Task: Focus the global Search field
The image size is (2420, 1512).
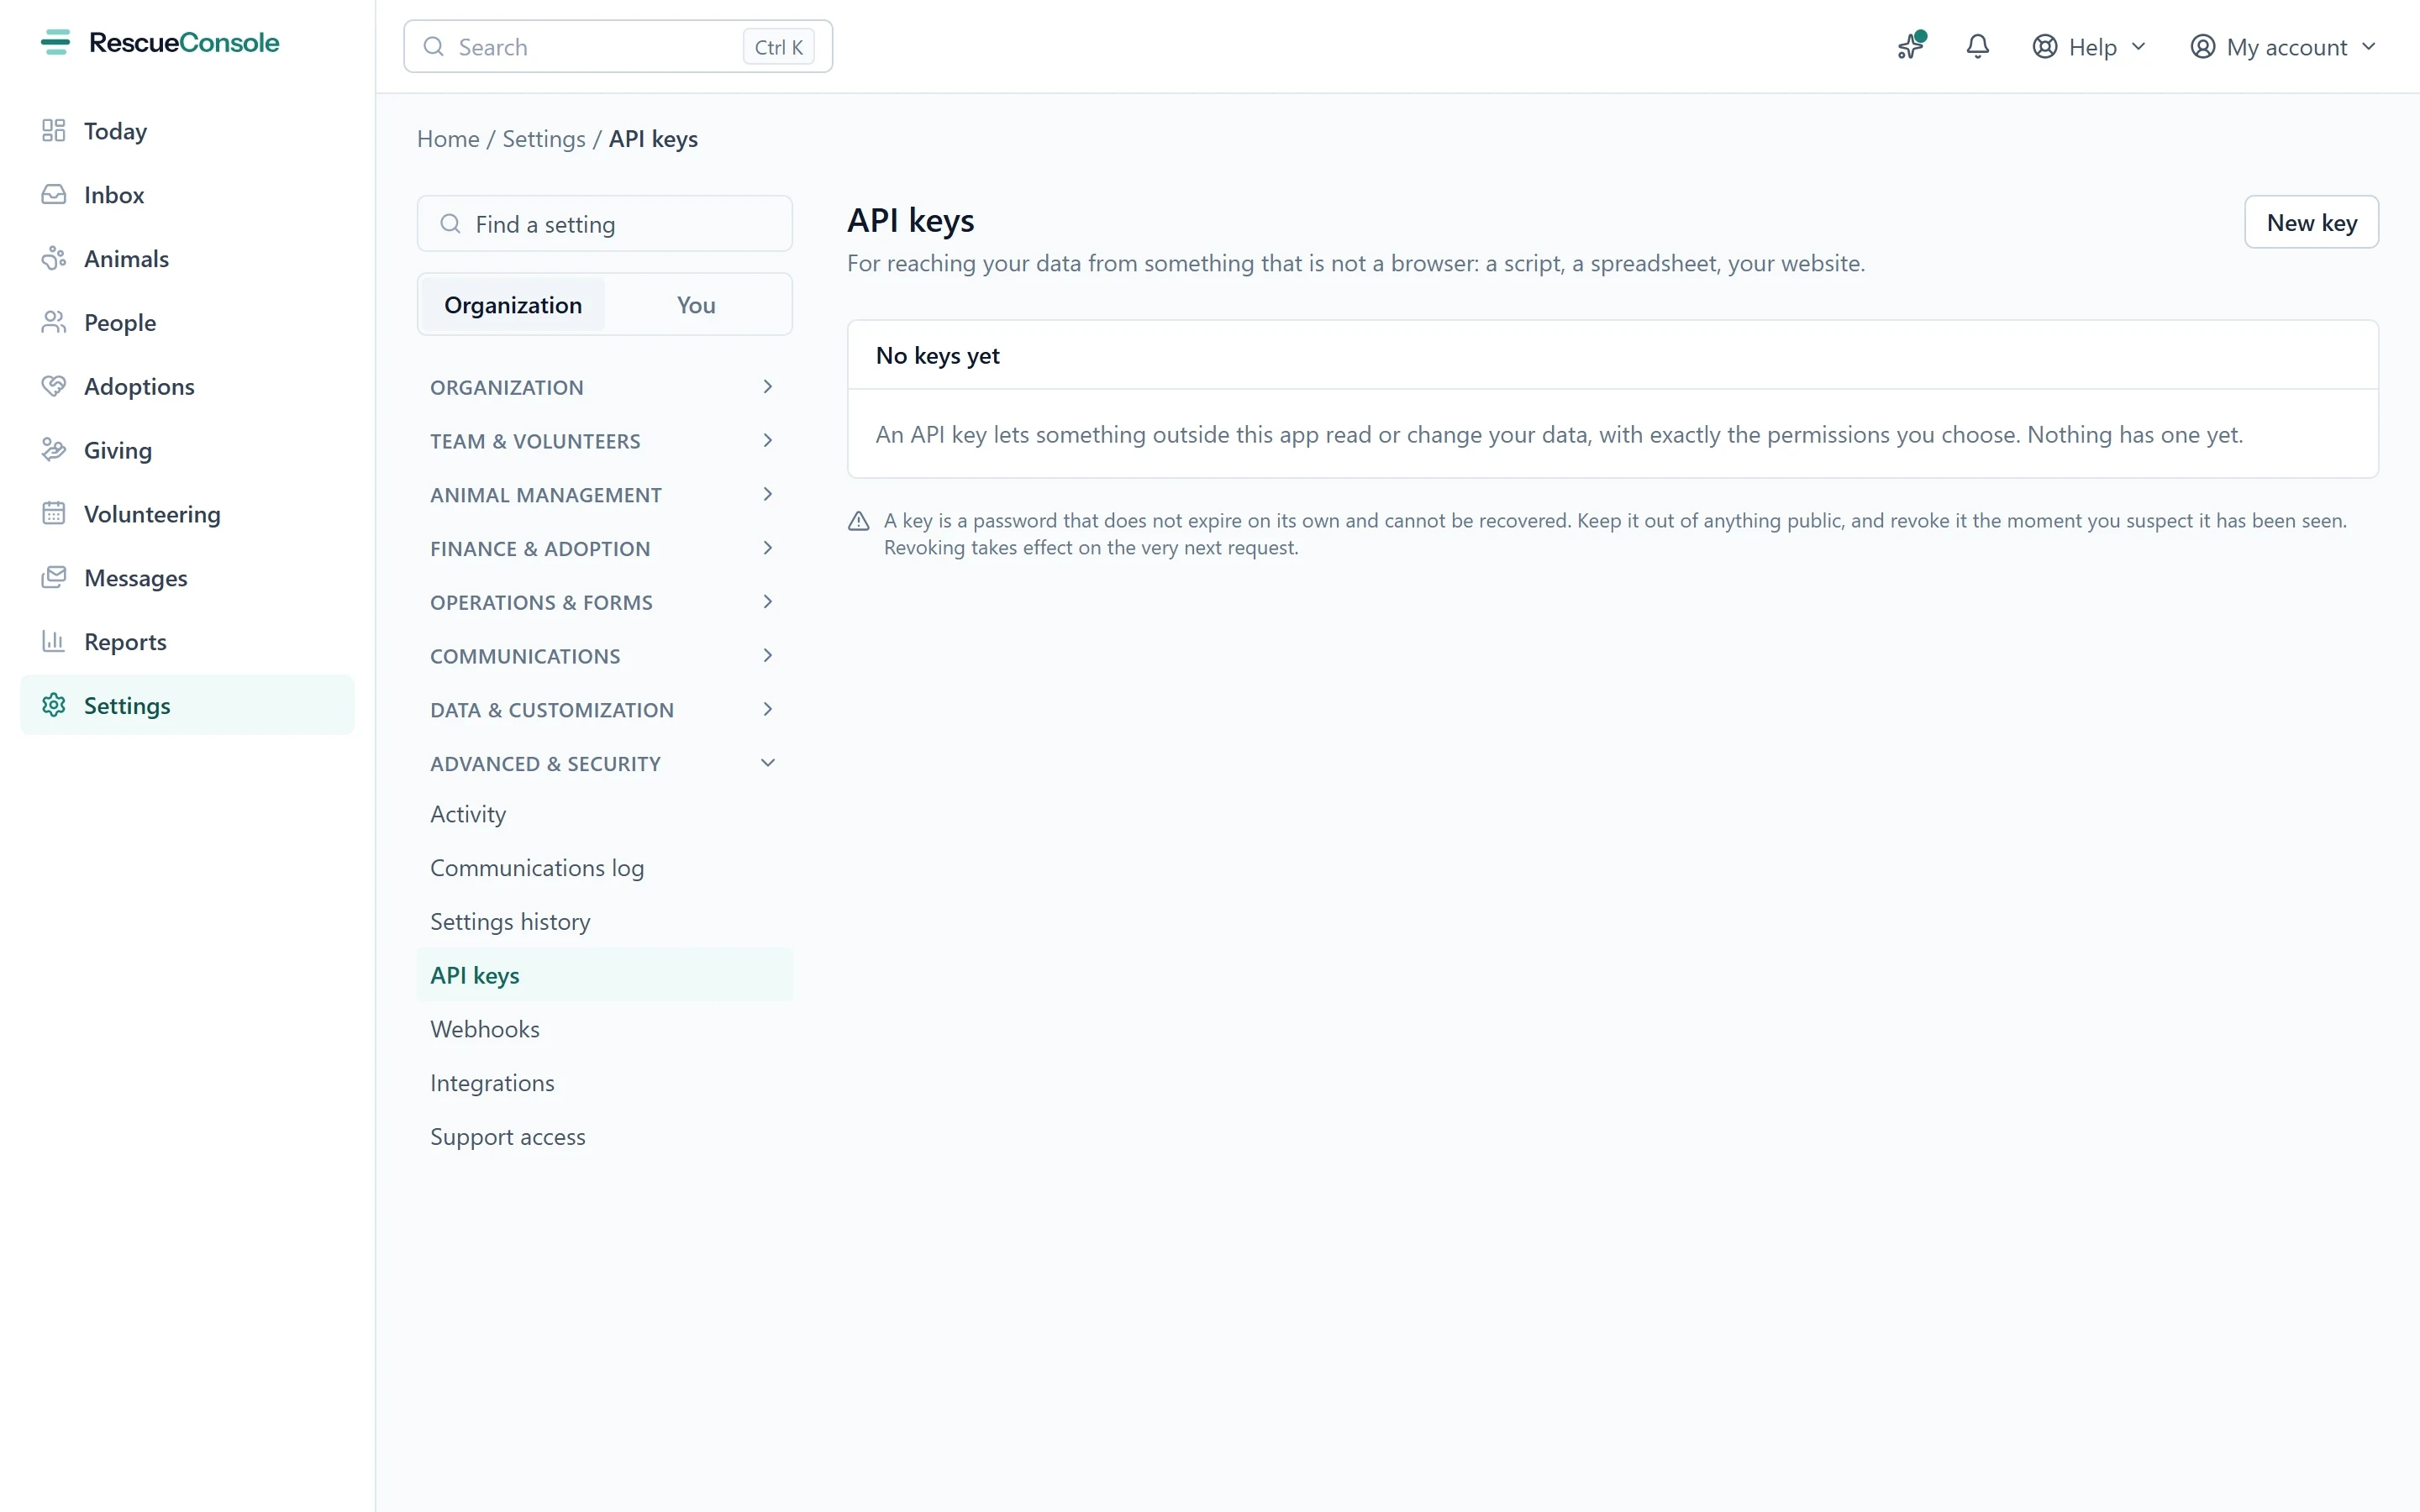Action: (618, 47)
